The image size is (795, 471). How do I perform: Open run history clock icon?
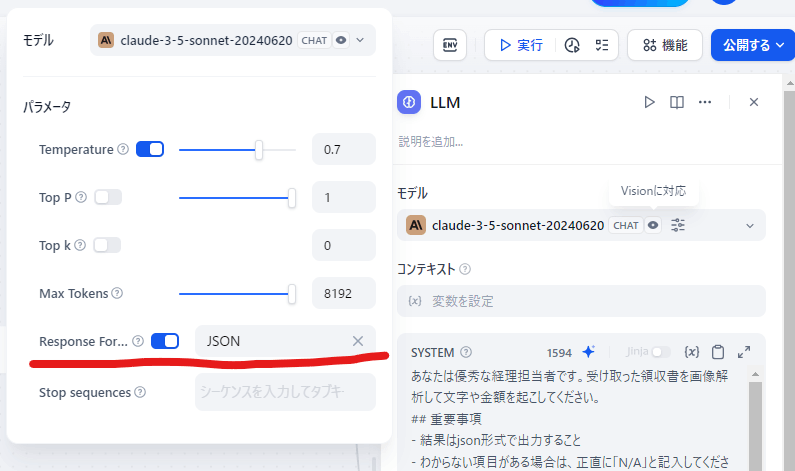tap(572, 45)
